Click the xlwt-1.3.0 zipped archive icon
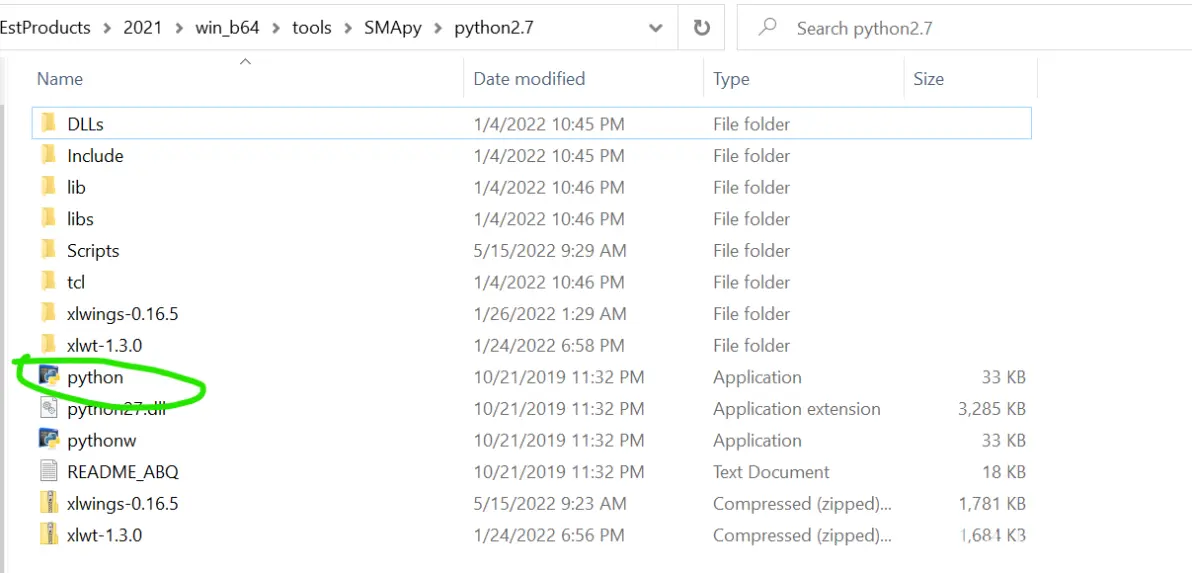 tap(49, 535)
